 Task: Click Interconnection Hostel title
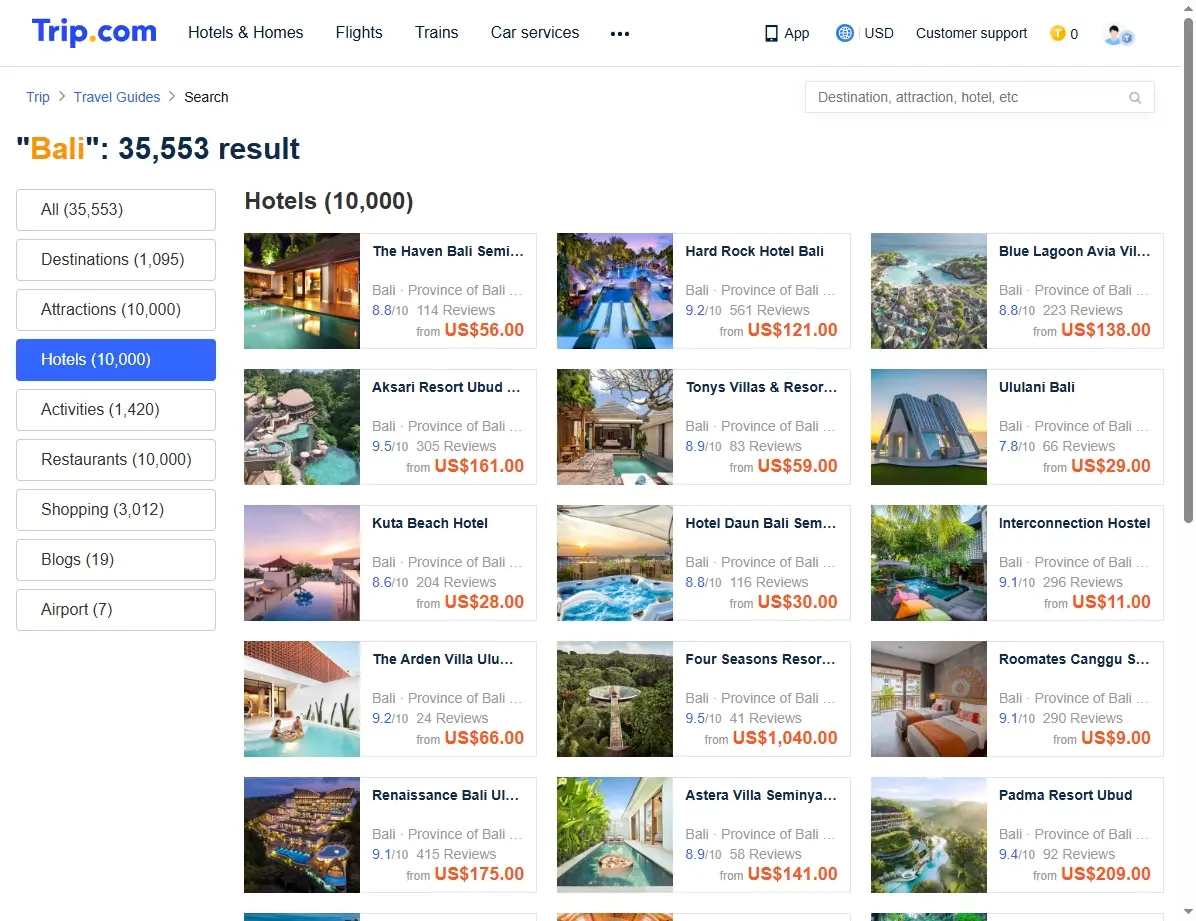coord(1074,523)
